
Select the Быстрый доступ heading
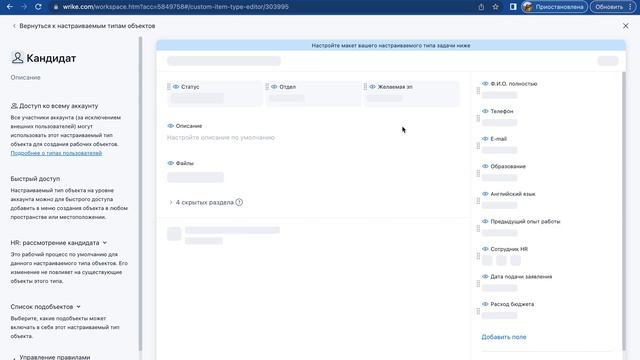click(35, 179)
